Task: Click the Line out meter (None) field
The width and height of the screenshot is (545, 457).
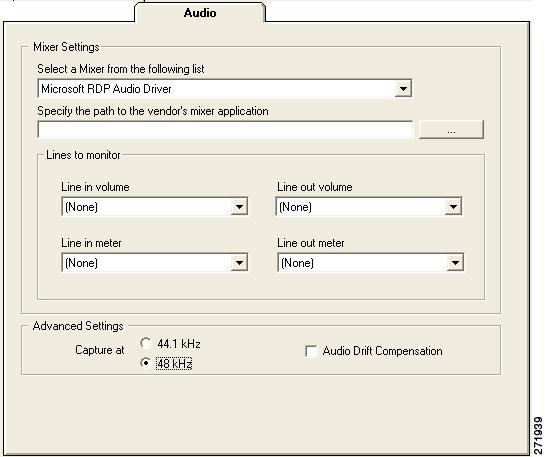Action: [371, 263]
